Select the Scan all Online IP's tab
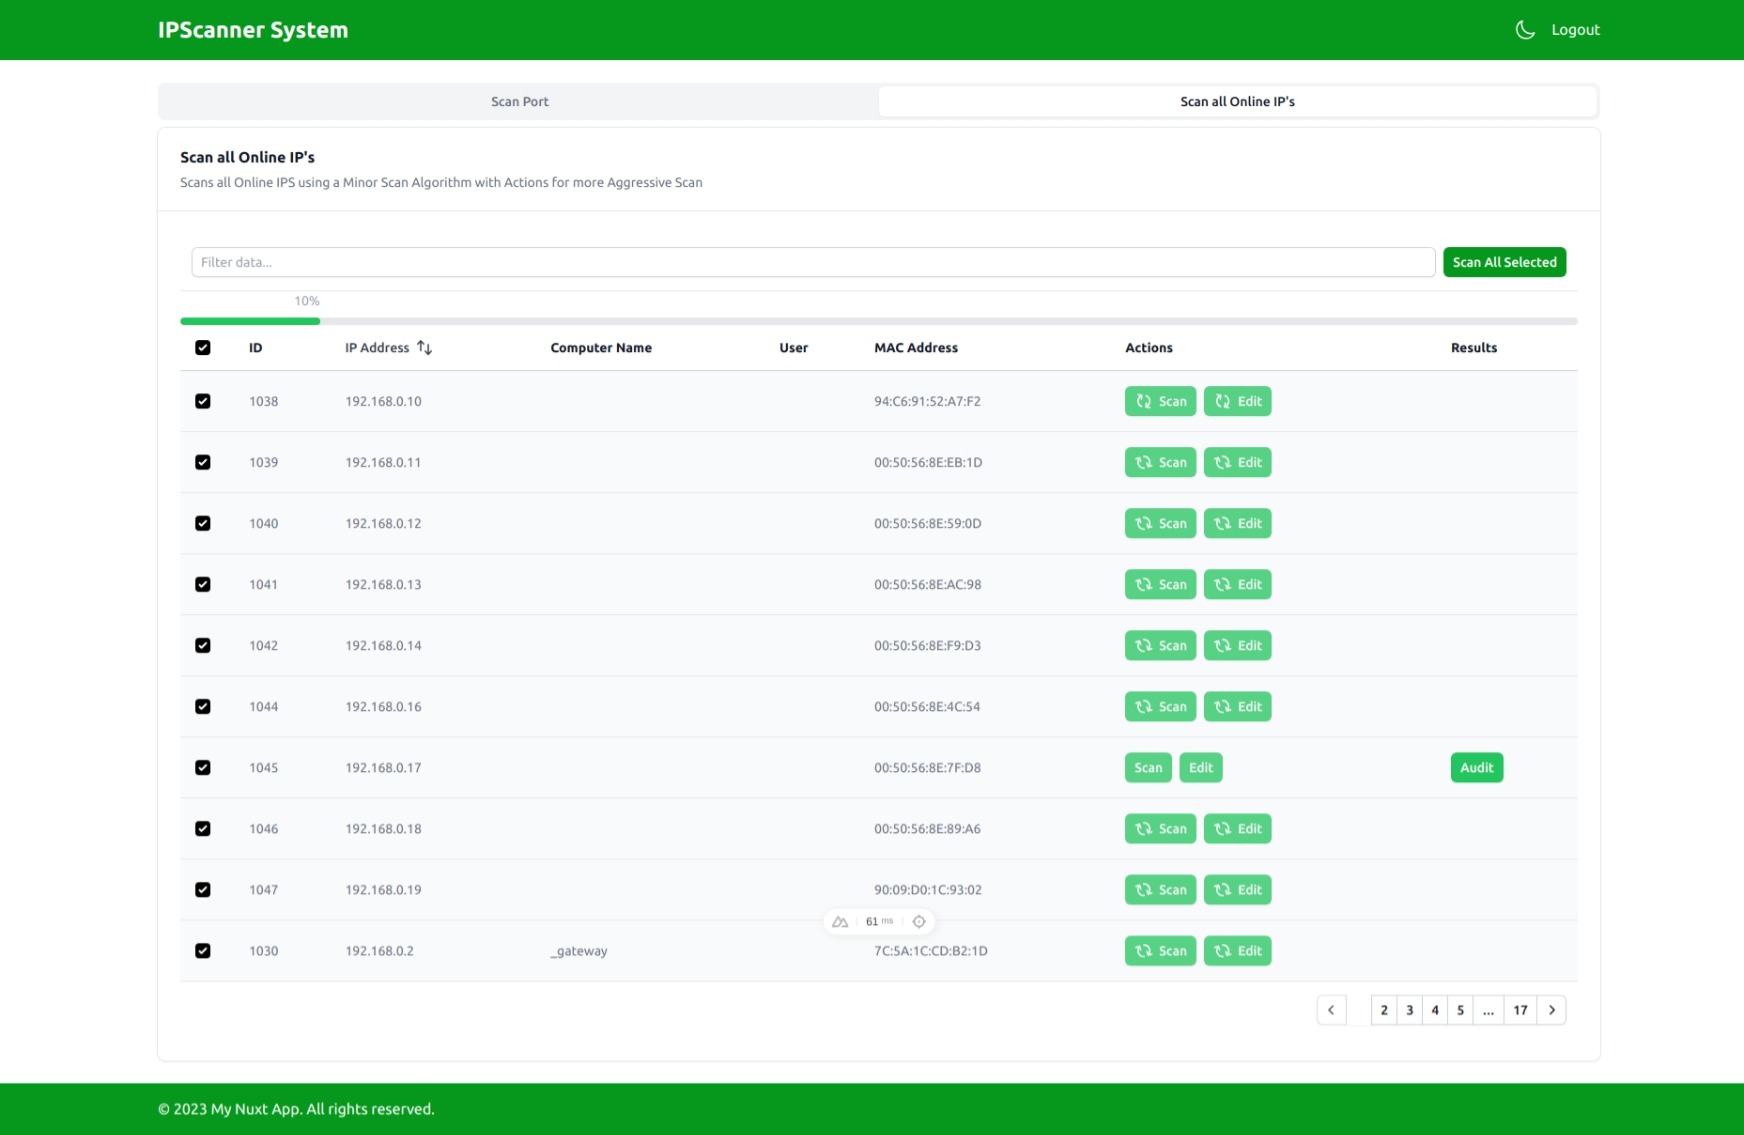This screenshot has height=1135, width=1744. [1237, 102]
